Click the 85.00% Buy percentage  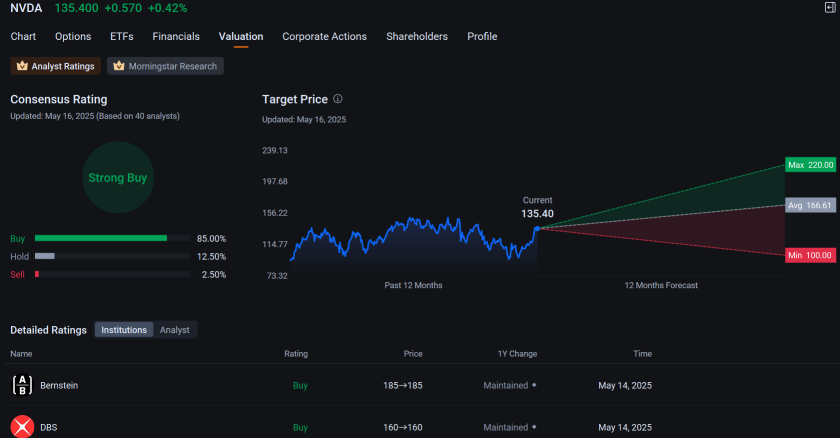[212, 238]
